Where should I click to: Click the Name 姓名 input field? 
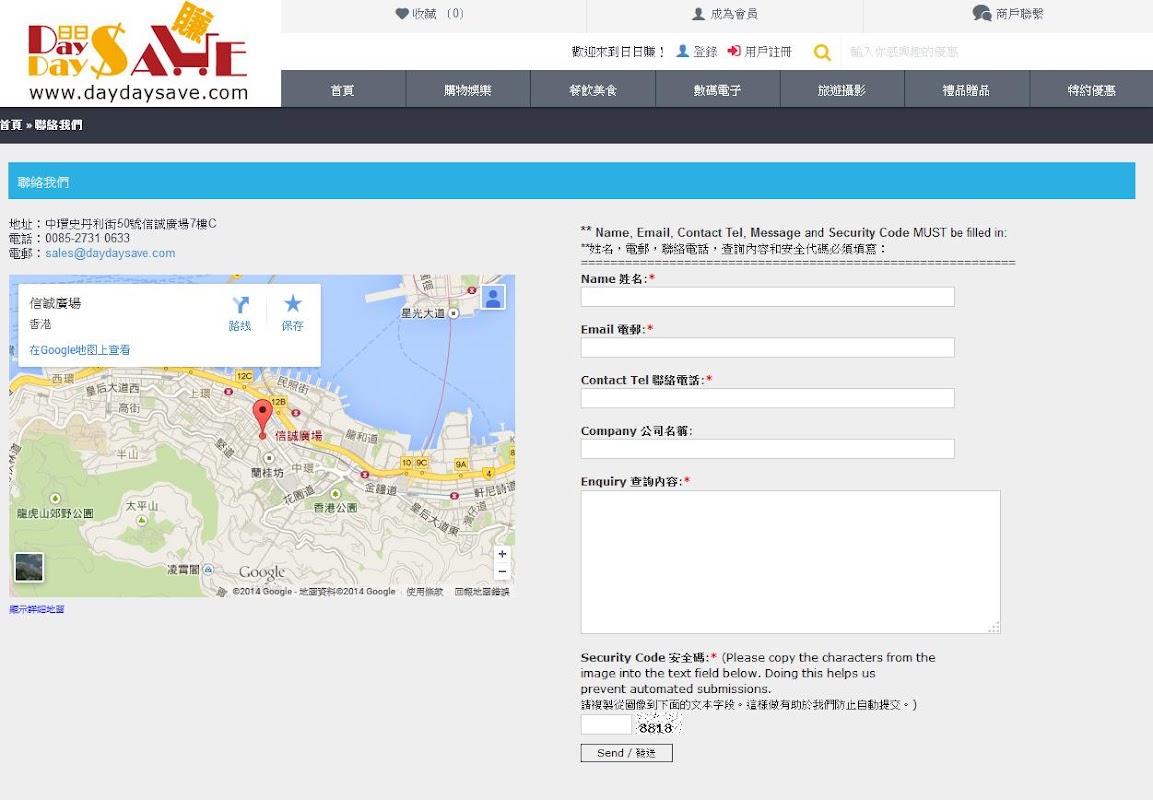point(767,297)
